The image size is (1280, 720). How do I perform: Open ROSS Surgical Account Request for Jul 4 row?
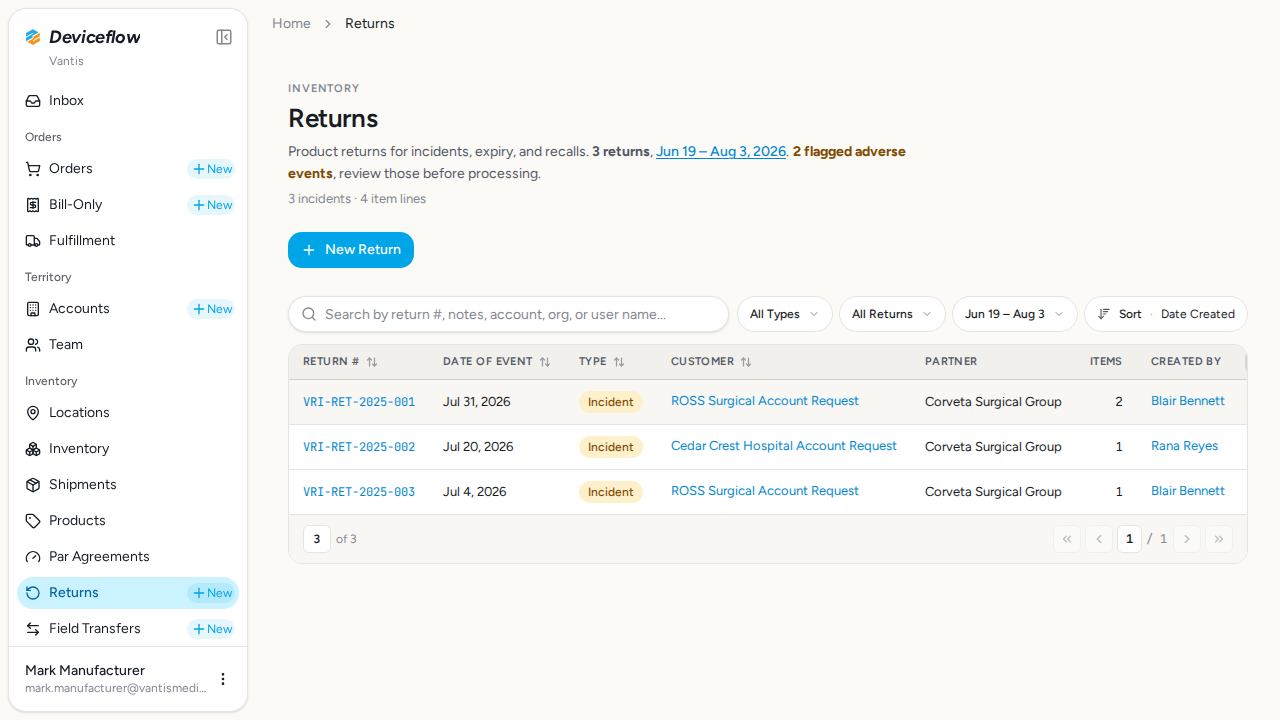pyautogui.click(x=765, y=491)
